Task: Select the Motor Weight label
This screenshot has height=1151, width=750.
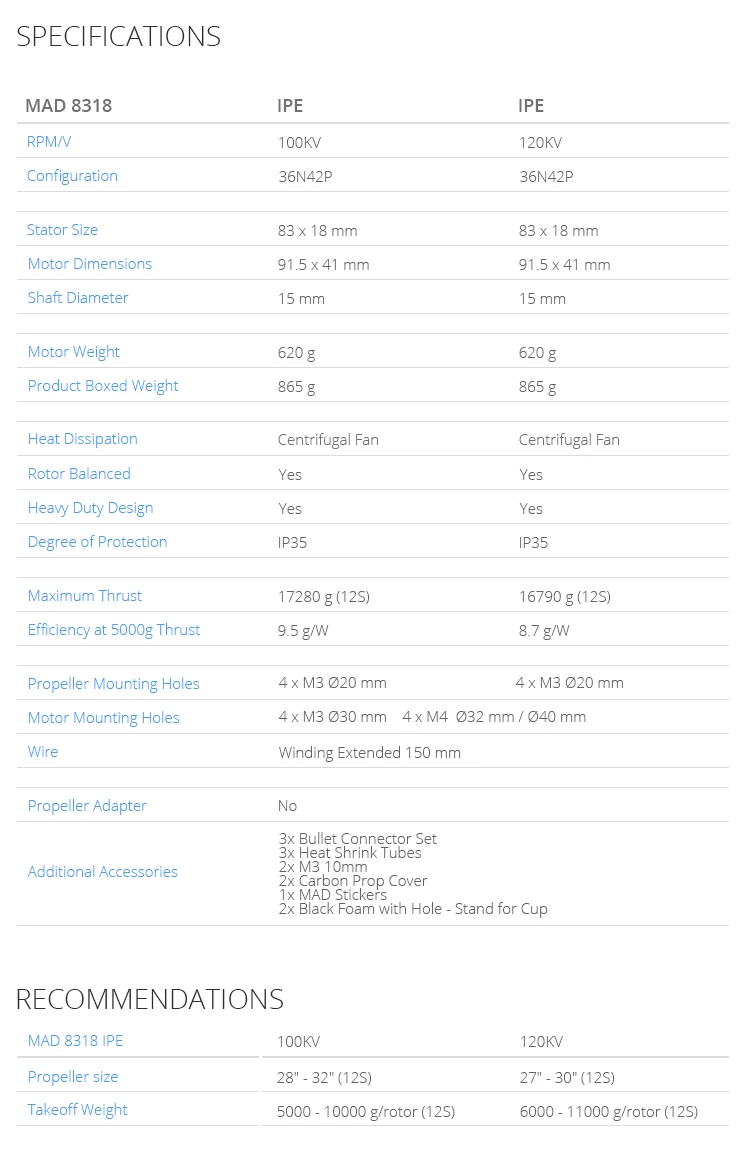Action: tap(73, 352)
